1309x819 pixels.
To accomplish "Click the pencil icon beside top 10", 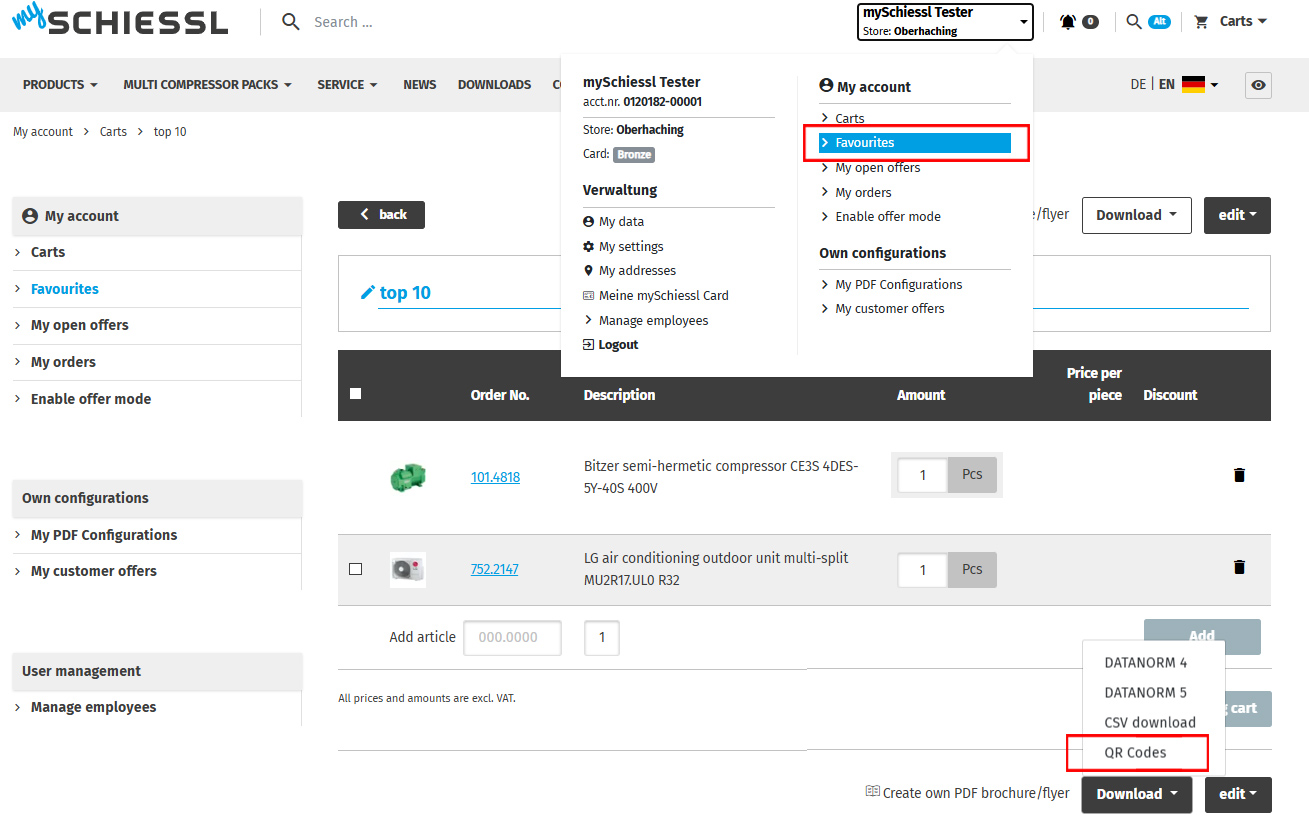I will 367,293.
